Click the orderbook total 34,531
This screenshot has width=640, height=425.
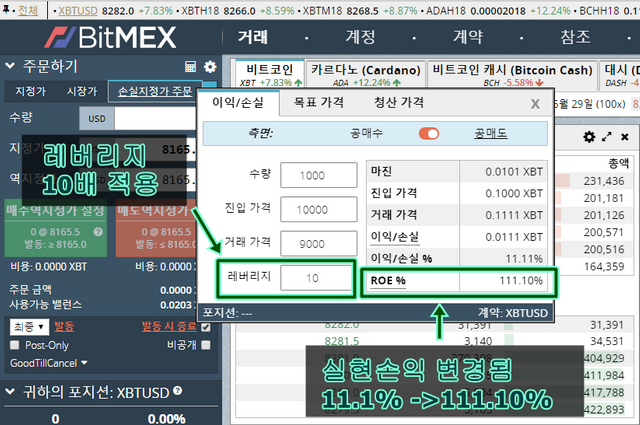coord(607,341)
